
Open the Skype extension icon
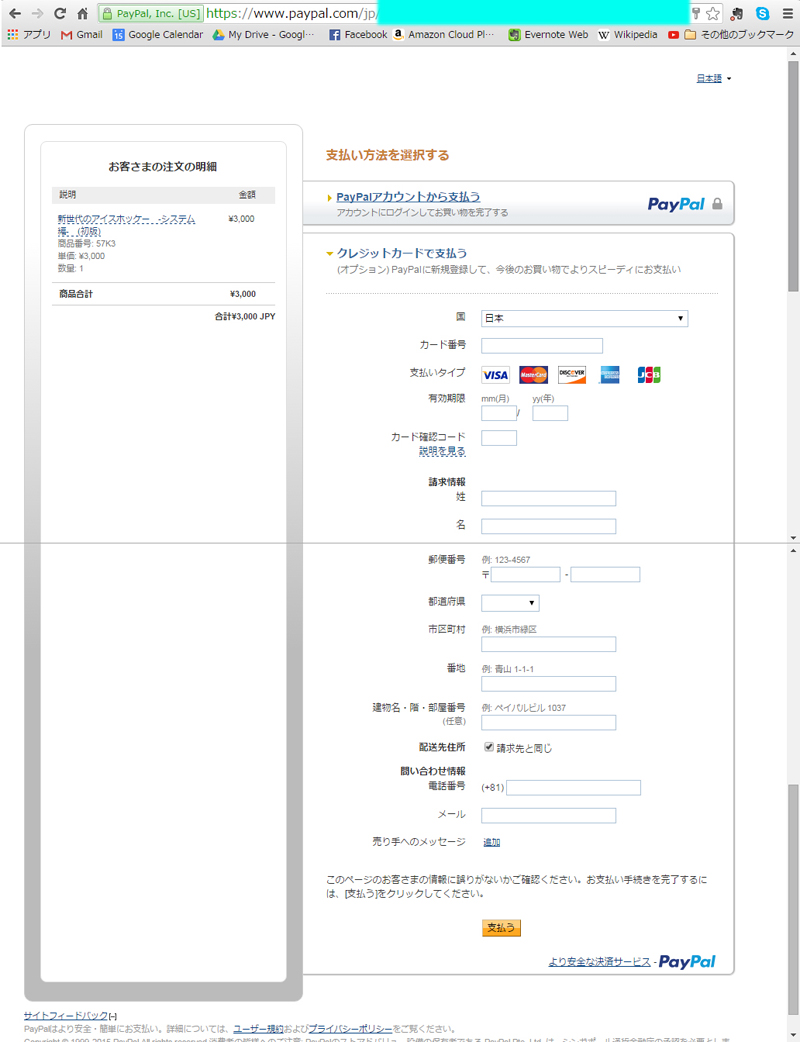coord(763,14)
